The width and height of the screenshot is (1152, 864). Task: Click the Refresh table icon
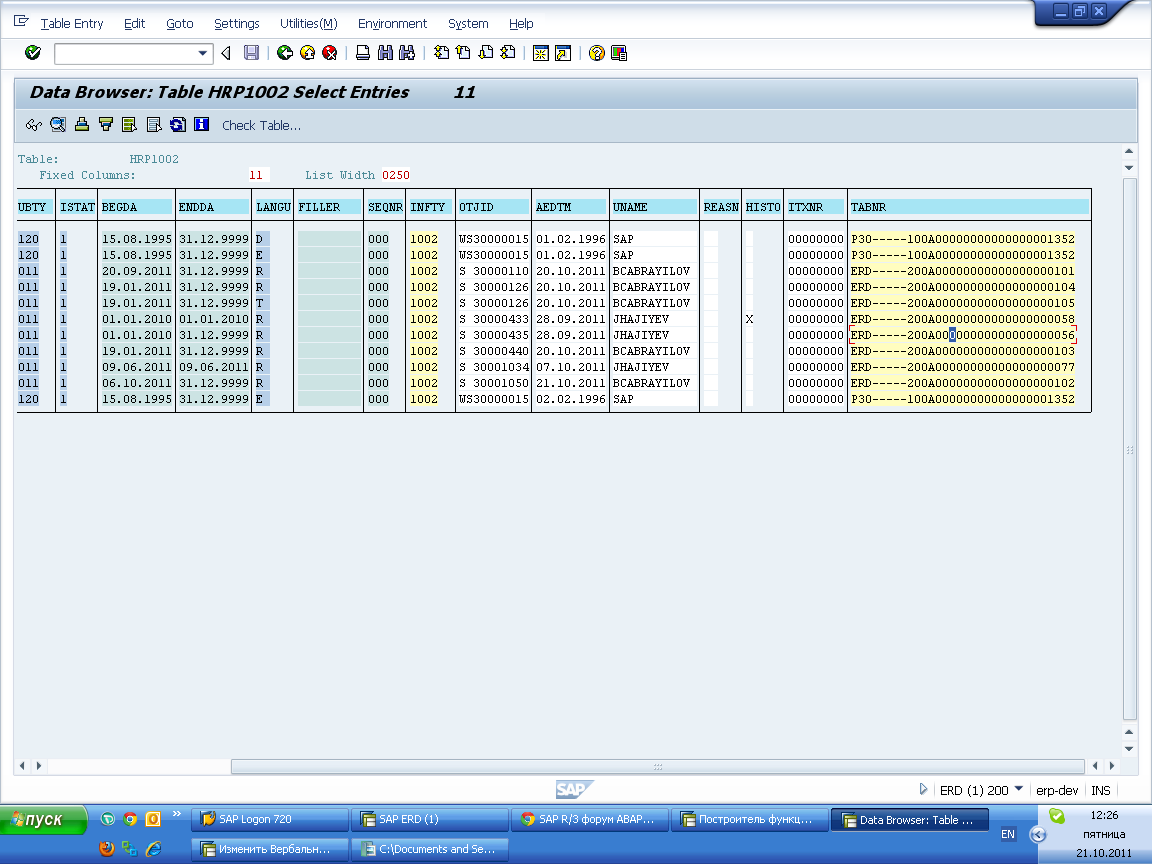point(178,125)
